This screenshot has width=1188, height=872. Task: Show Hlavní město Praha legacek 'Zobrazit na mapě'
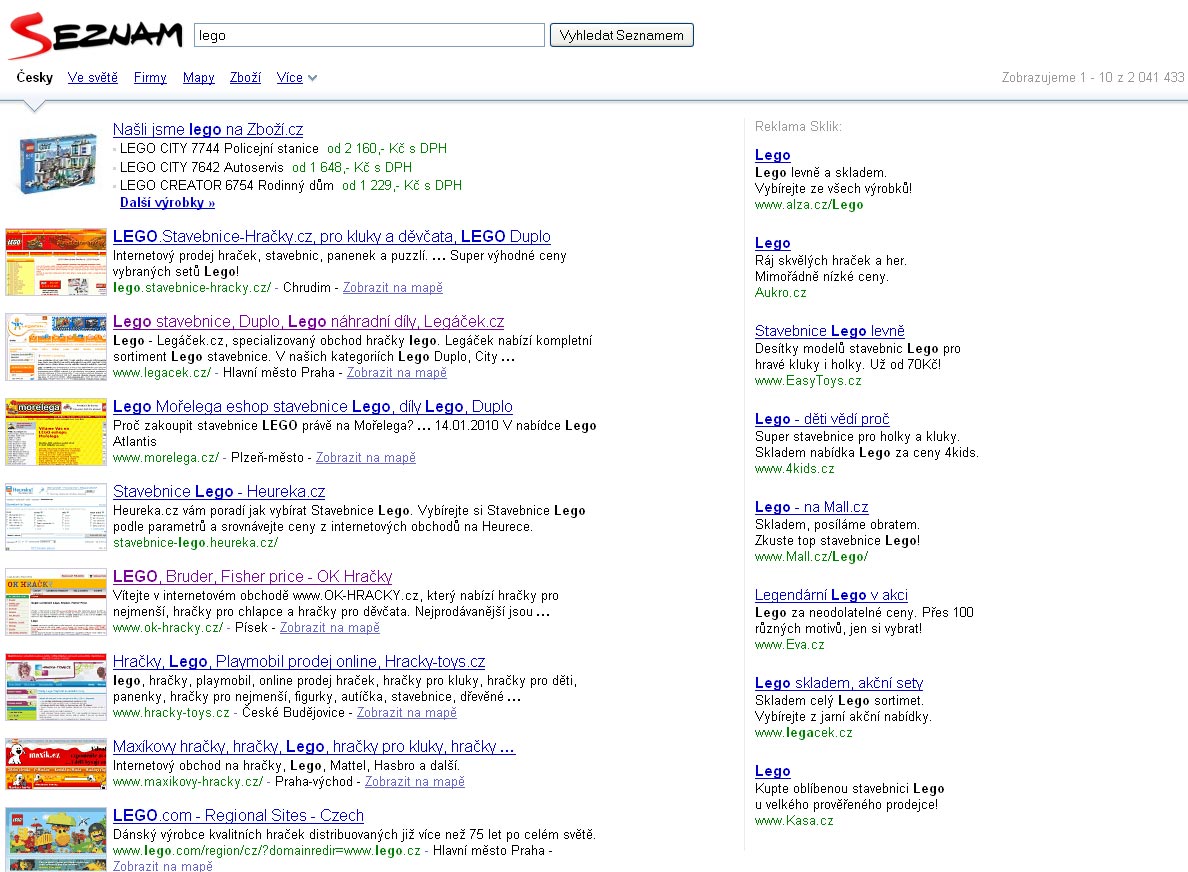(396, 373)
